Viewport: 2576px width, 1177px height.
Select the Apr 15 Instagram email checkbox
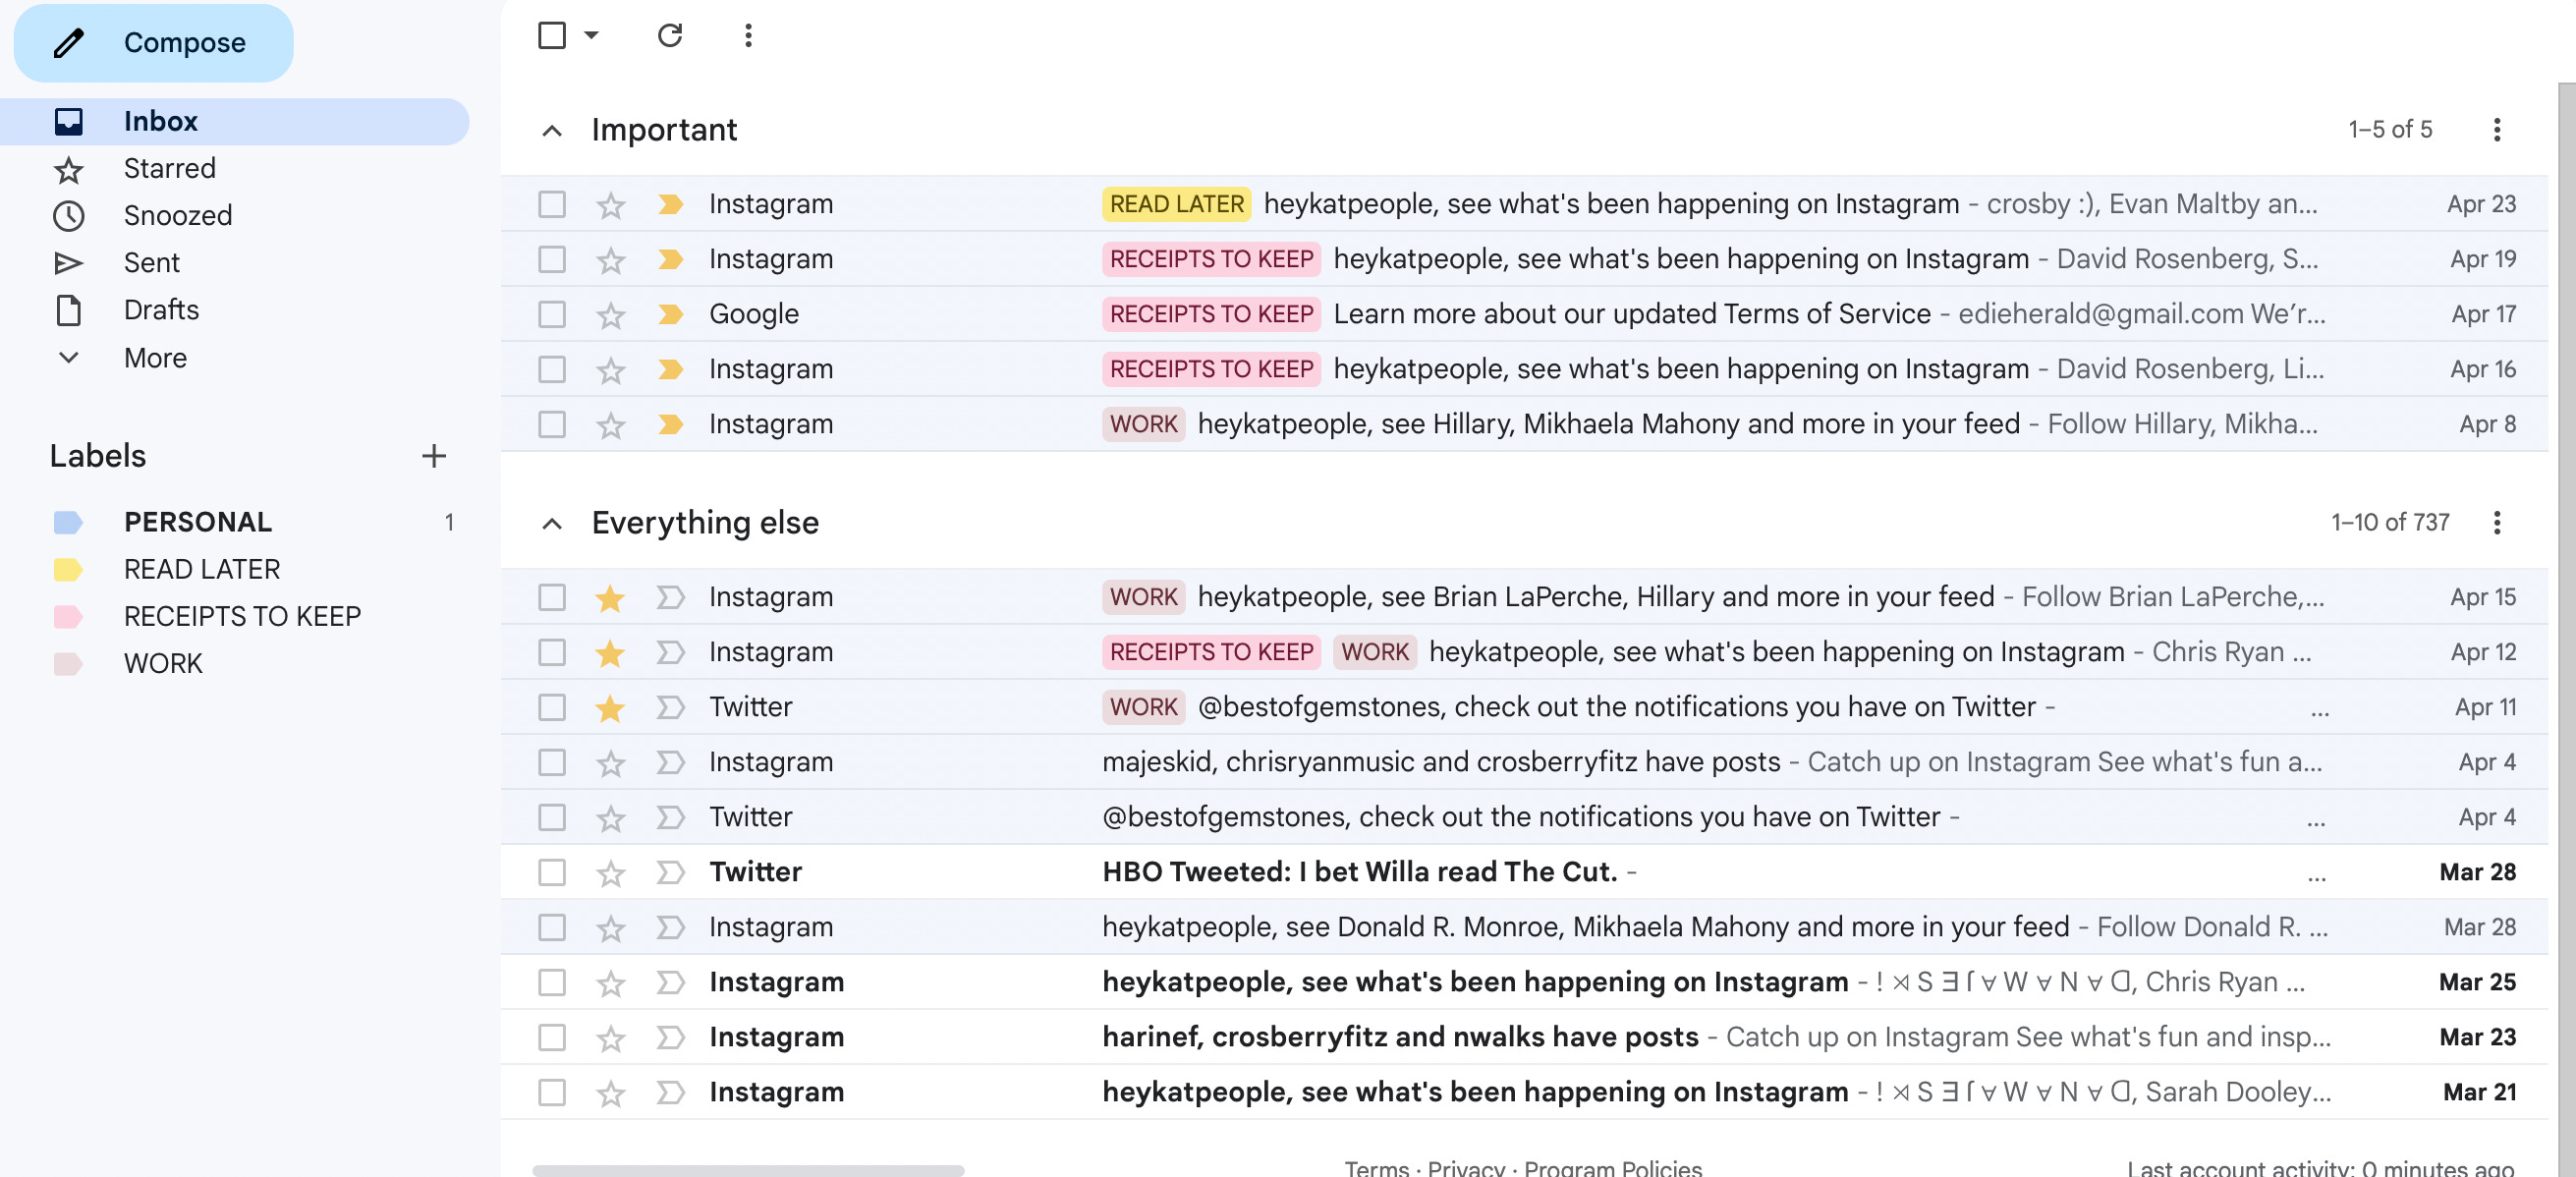[x=552, y=597]
